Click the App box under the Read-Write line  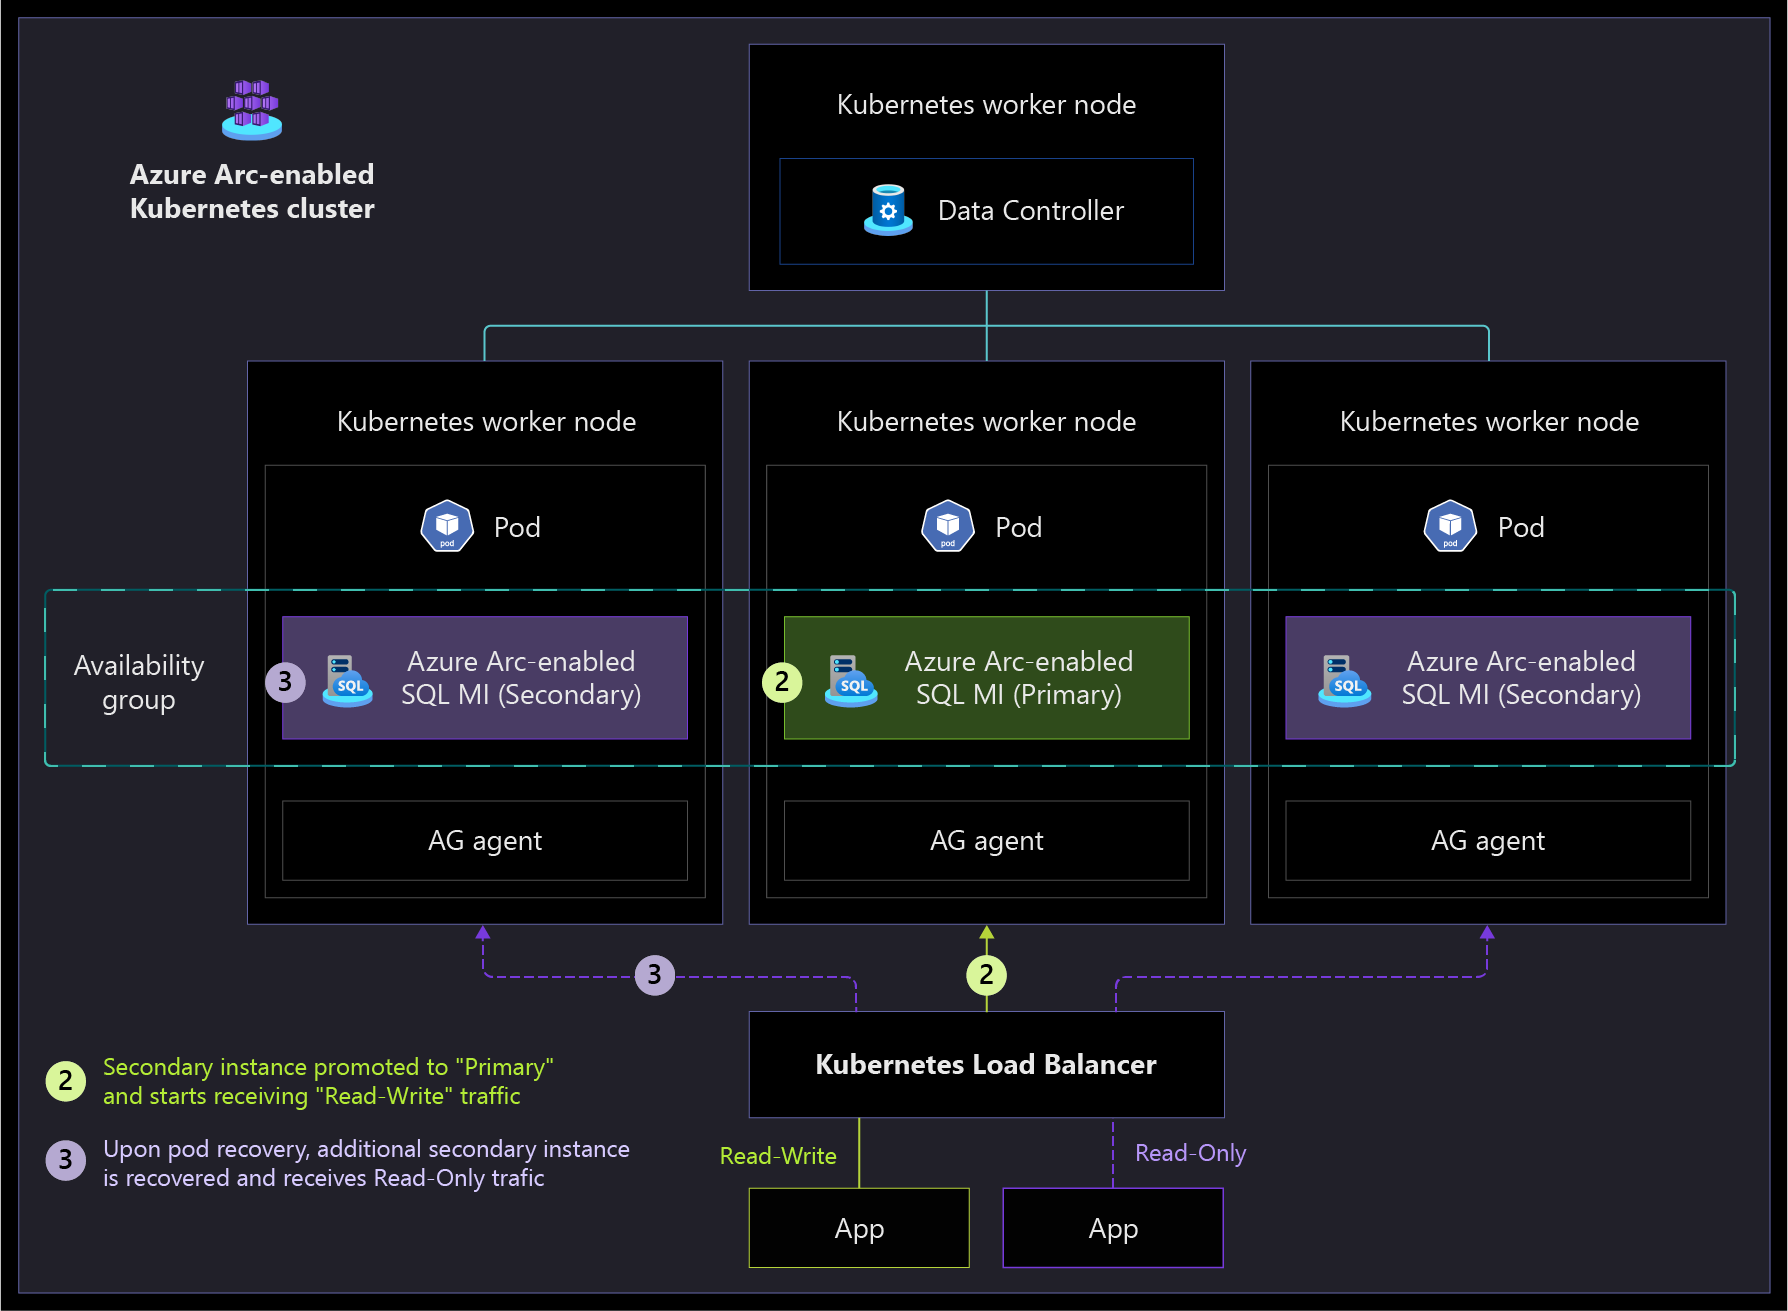pyautogui.click(x=859, y=1228)
